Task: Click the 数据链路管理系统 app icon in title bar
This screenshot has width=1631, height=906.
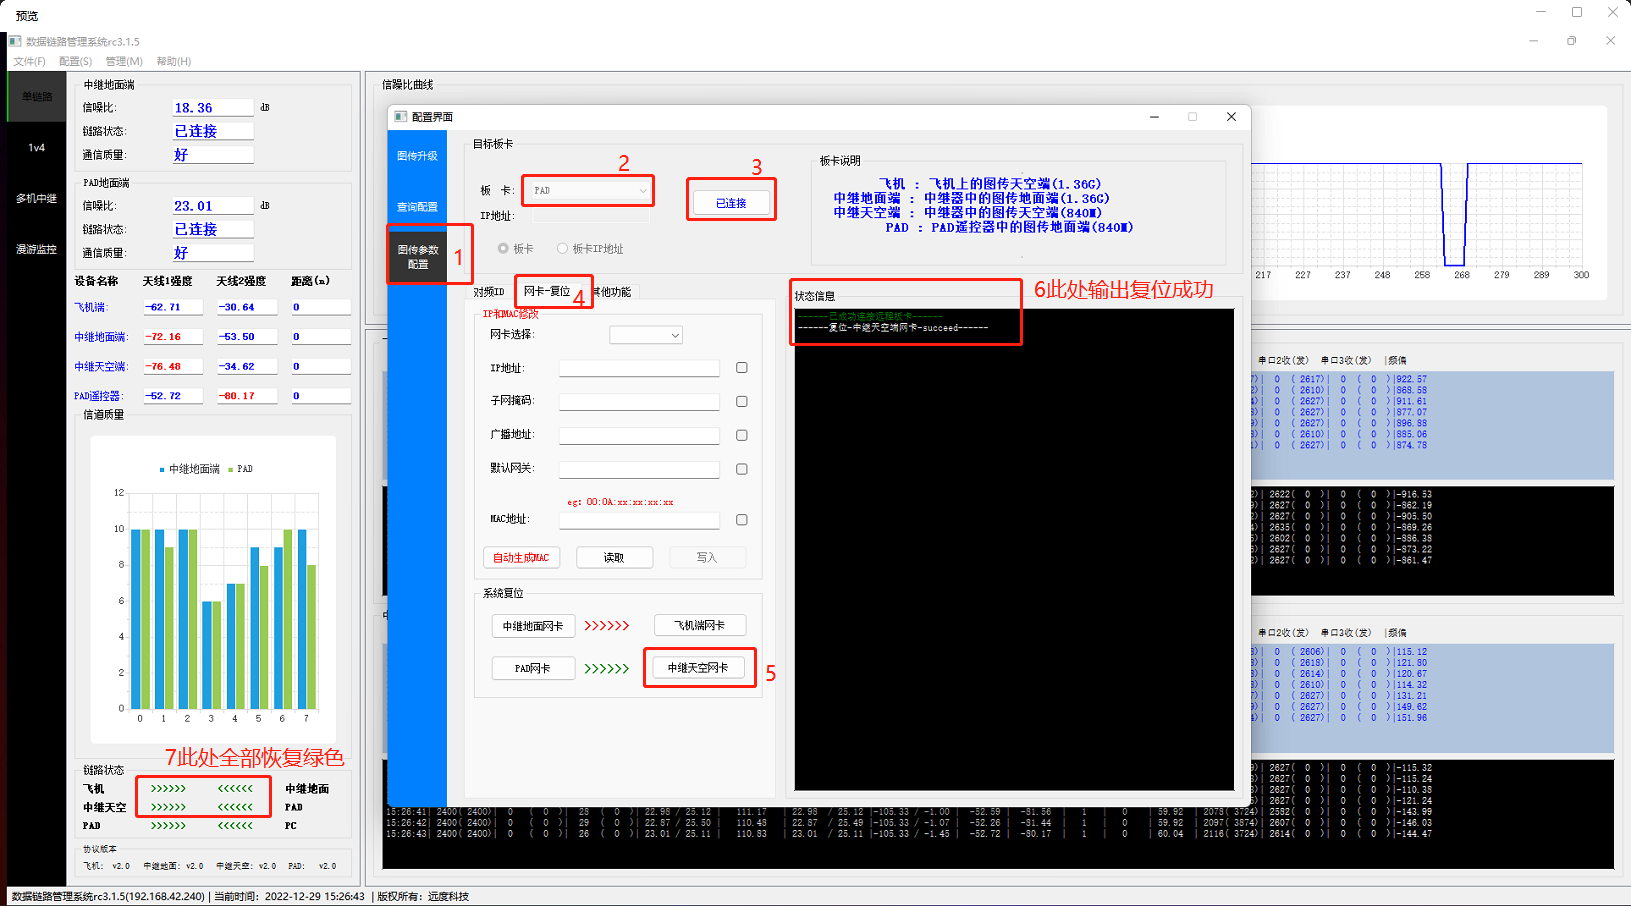Action: pyautogui.click(x=15, y=41)
